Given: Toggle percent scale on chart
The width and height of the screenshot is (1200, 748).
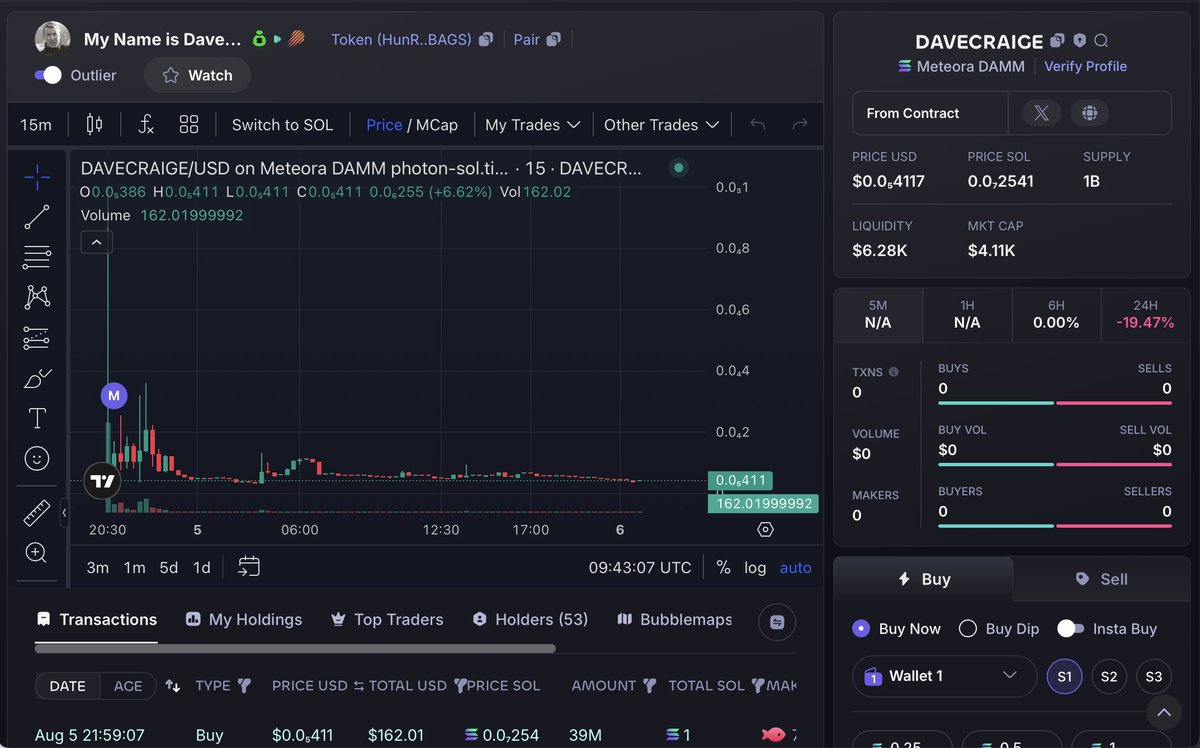Looking at the screenshot, I should tap(723, 567).
